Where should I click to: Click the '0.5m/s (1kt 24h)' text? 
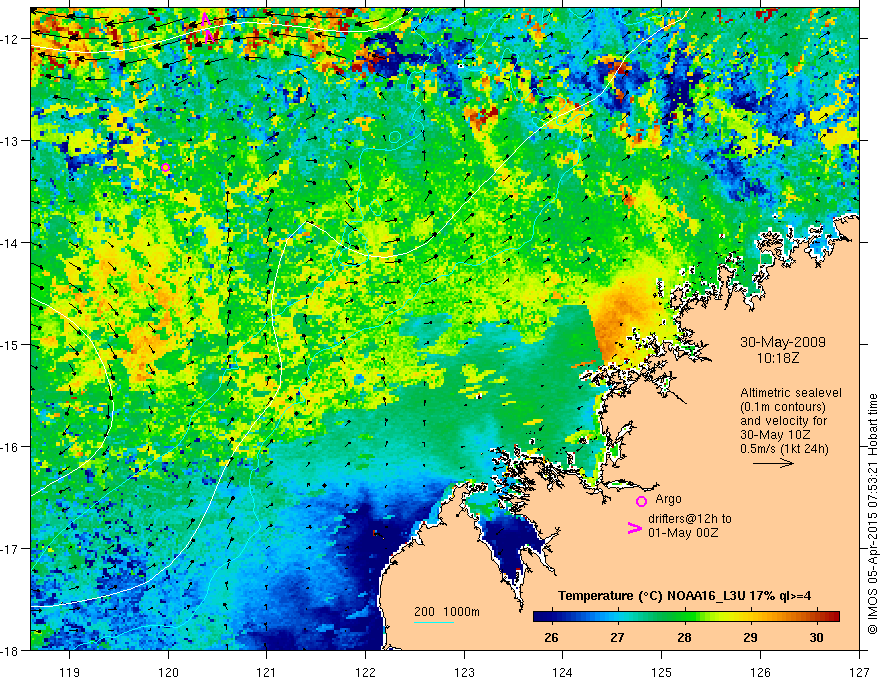coord(784,449)
